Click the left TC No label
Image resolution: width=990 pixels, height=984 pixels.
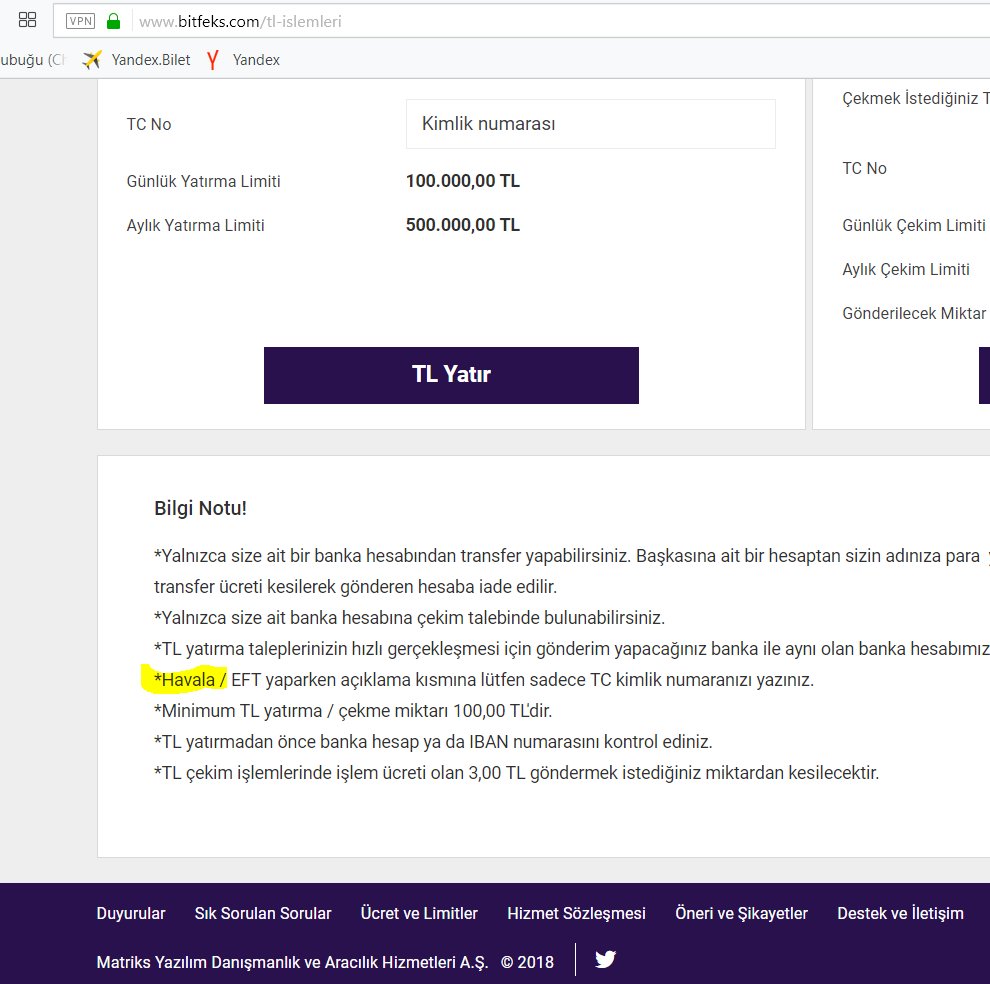(x=149, y=124)
